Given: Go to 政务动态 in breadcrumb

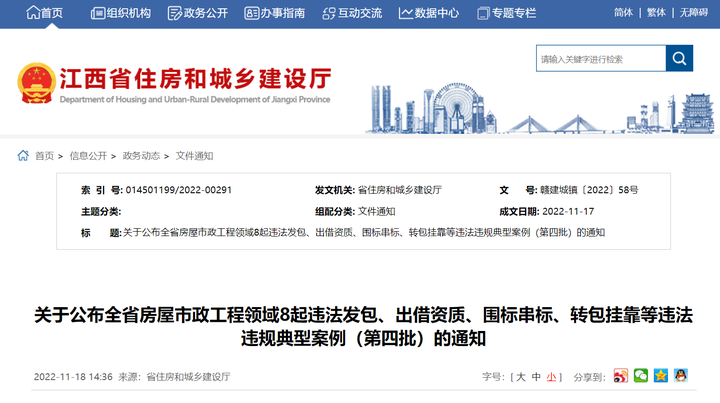Looking at the screenshot, I should [x=141, y=156].
